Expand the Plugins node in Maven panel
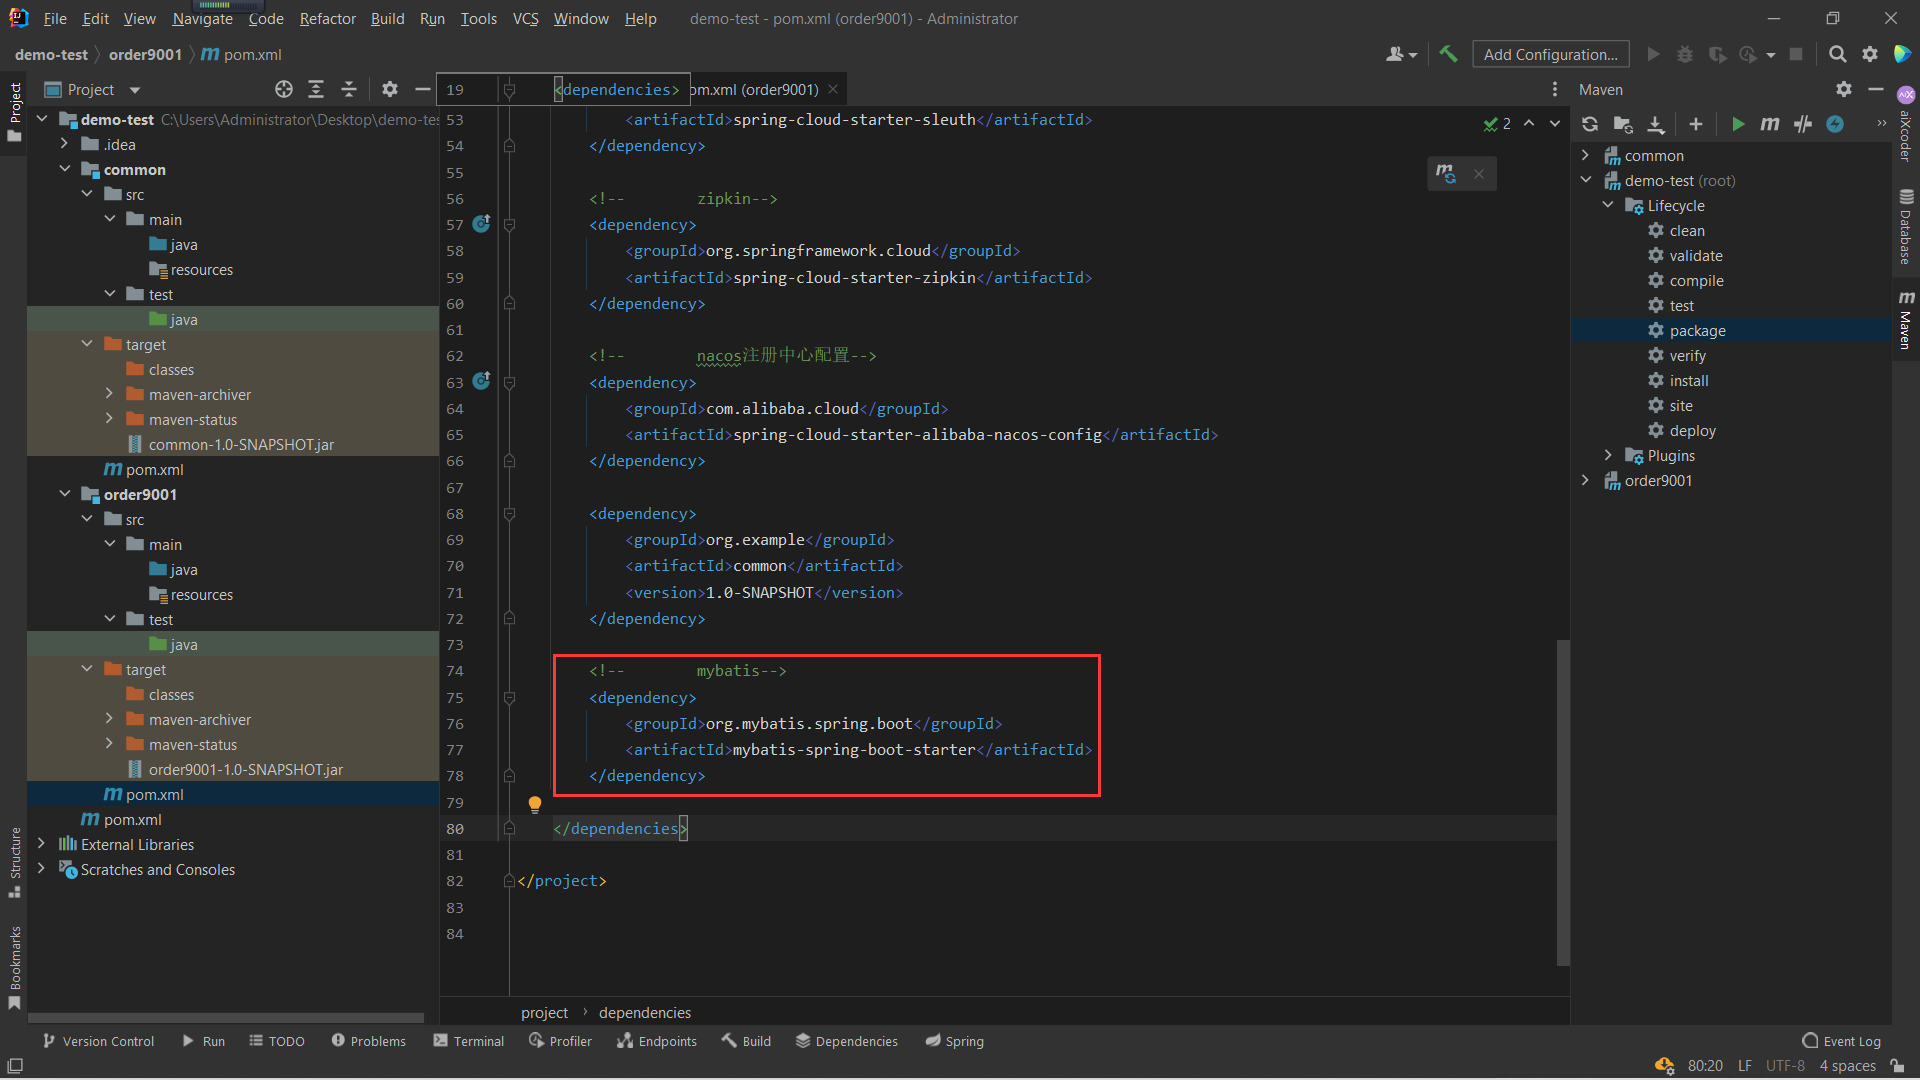This screenshot has height=1080, width=1920. pos(1608,456)
